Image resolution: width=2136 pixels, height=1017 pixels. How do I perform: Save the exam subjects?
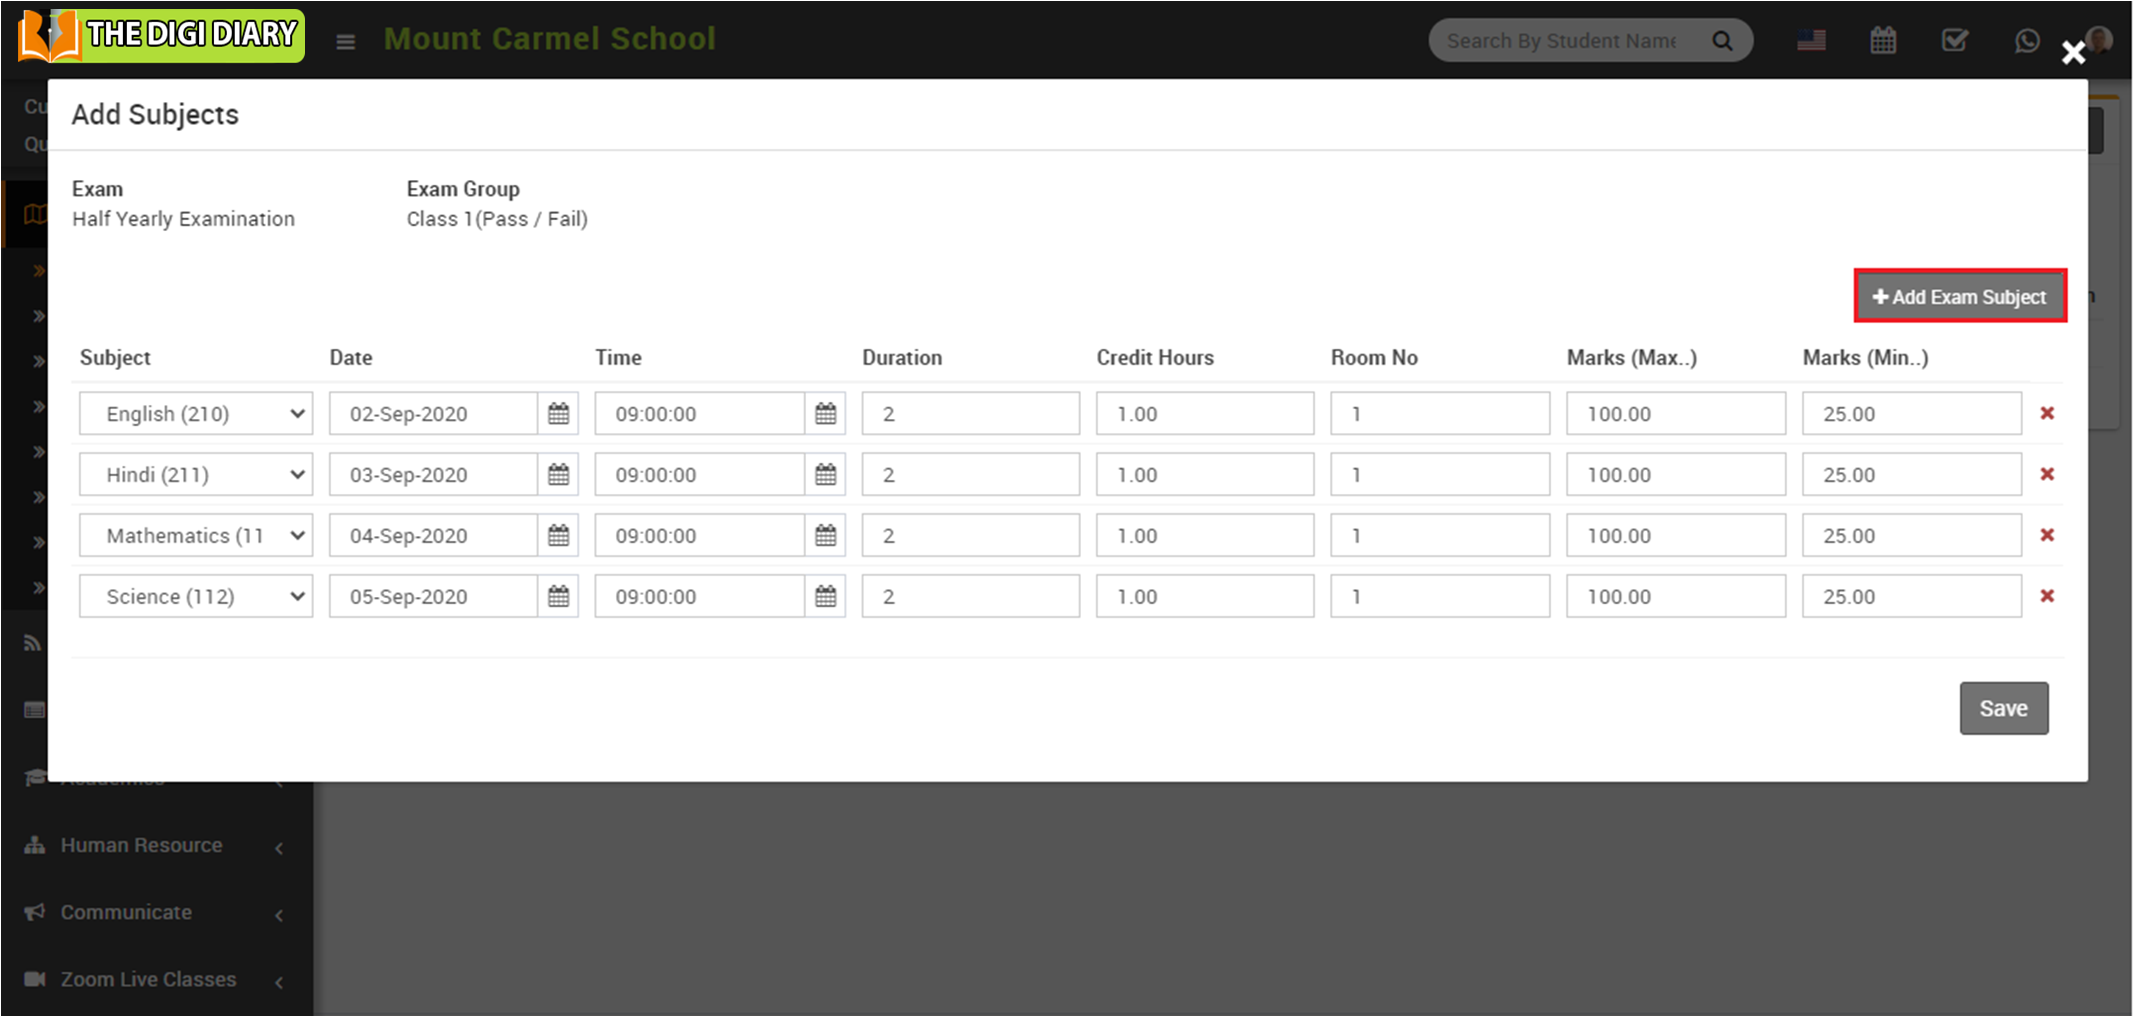[2003, 709]
